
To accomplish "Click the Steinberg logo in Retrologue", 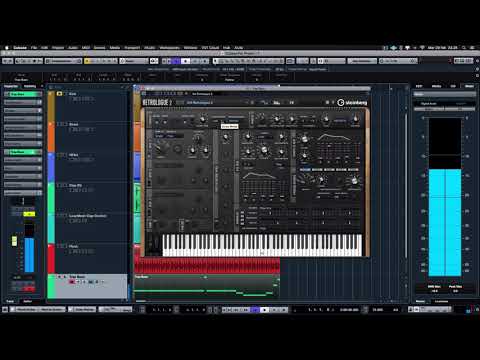I will click(x=352, y=103).
